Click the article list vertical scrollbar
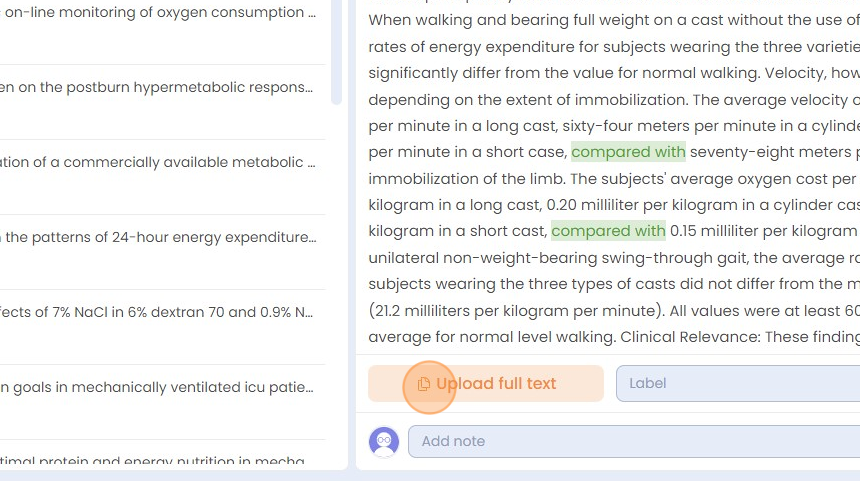This screenshot has width=860, height=481. [336, 52]
